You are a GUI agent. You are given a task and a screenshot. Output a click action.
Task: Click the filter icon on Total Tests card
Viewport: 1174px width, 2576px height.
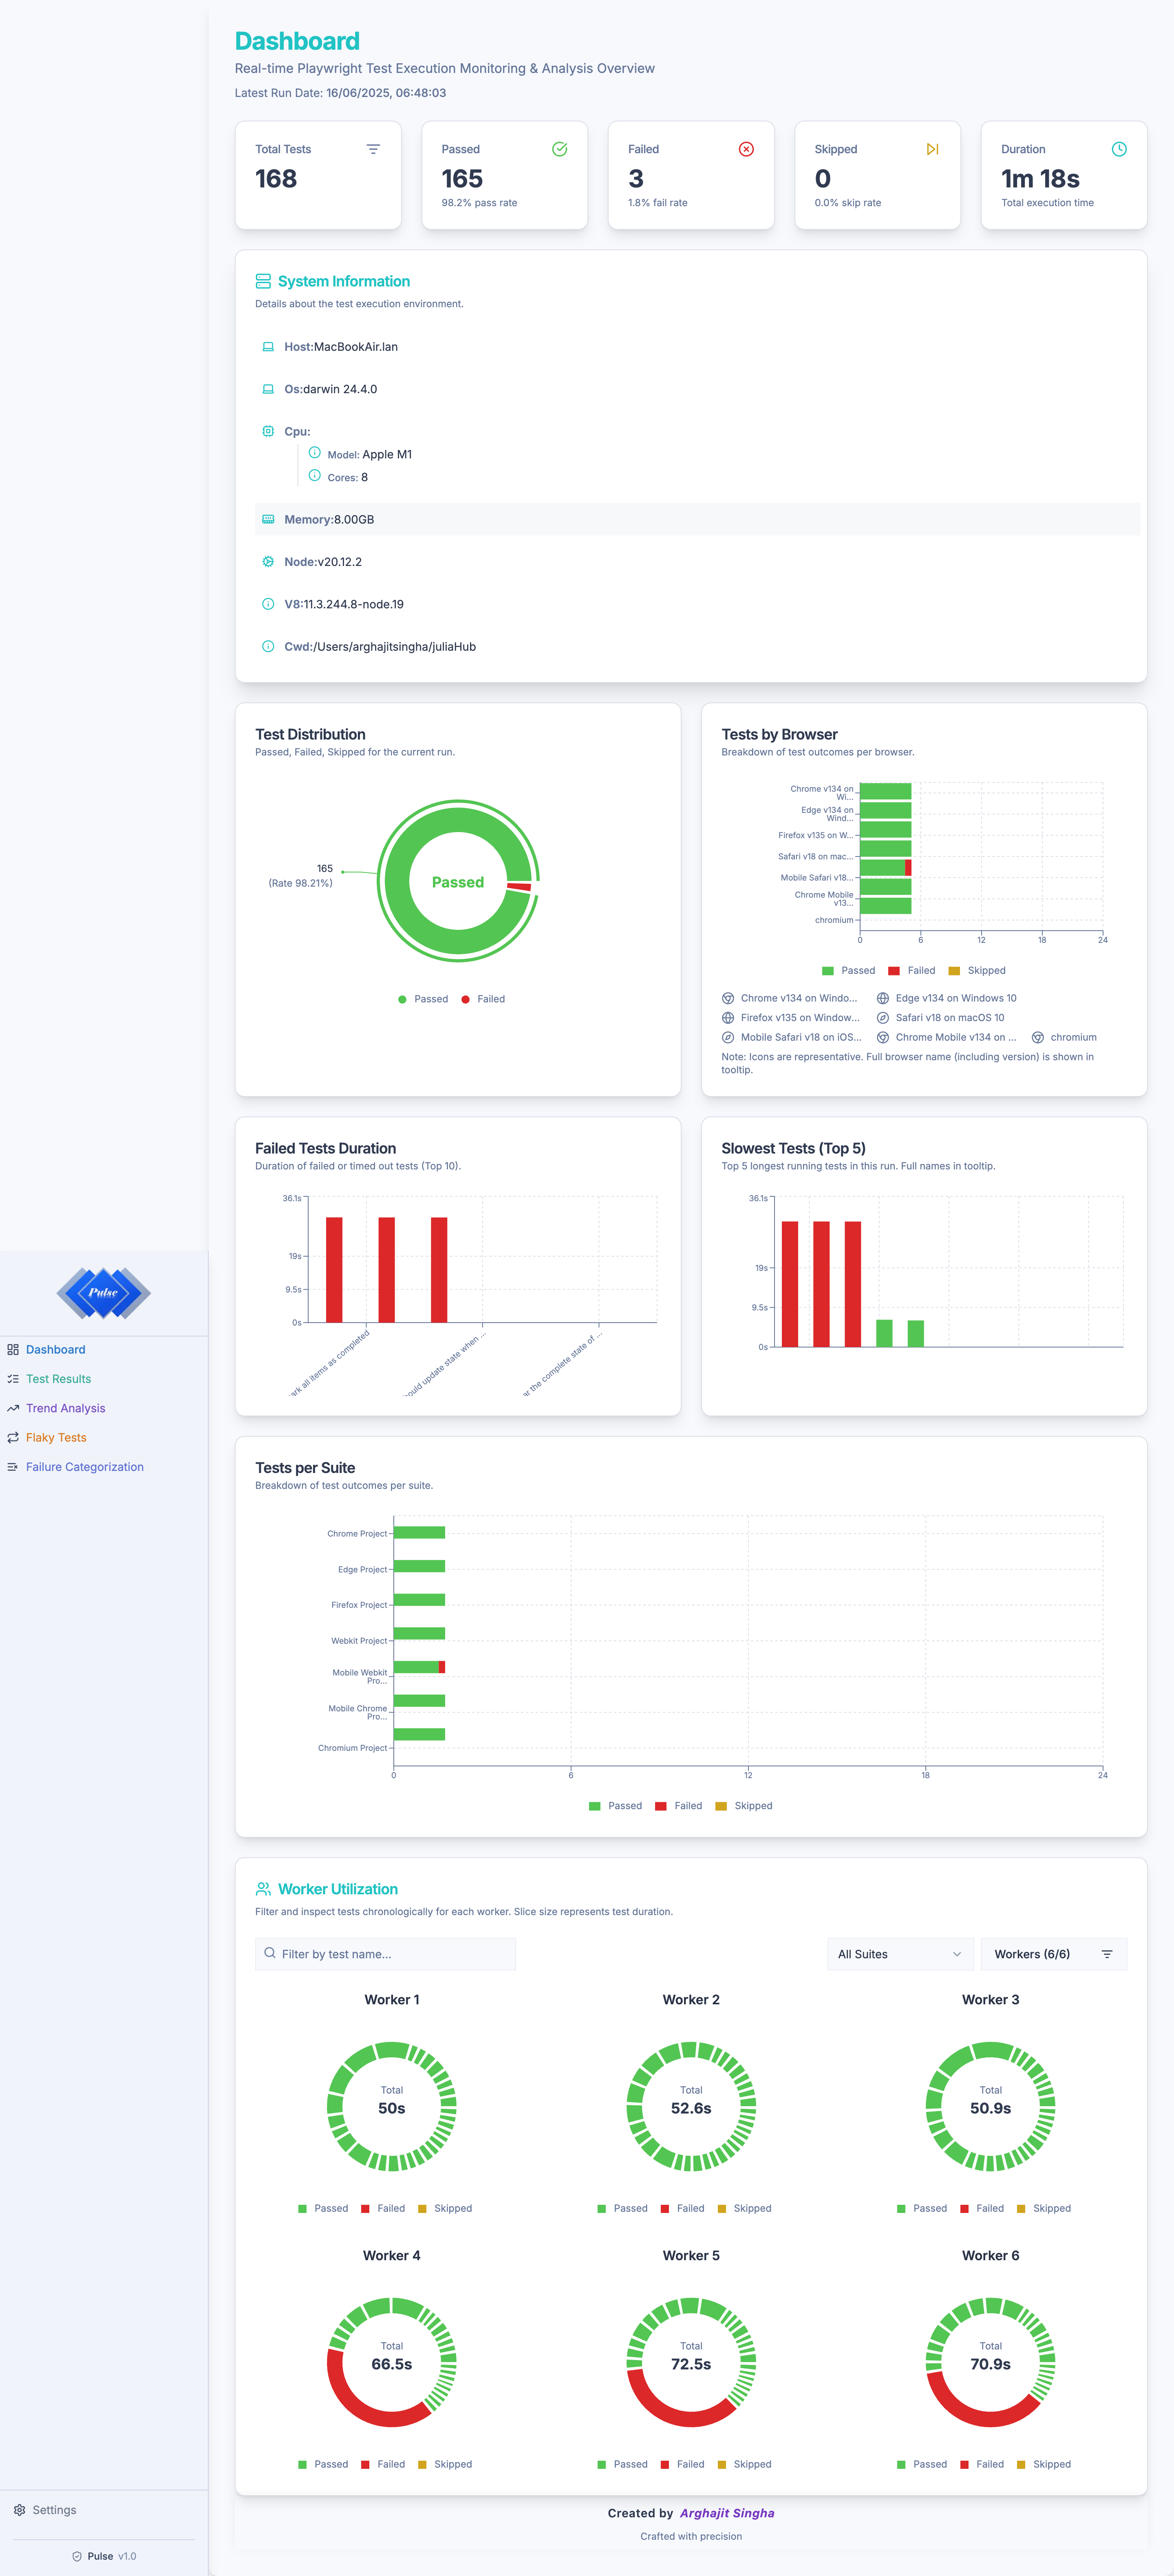pos(373,149)
